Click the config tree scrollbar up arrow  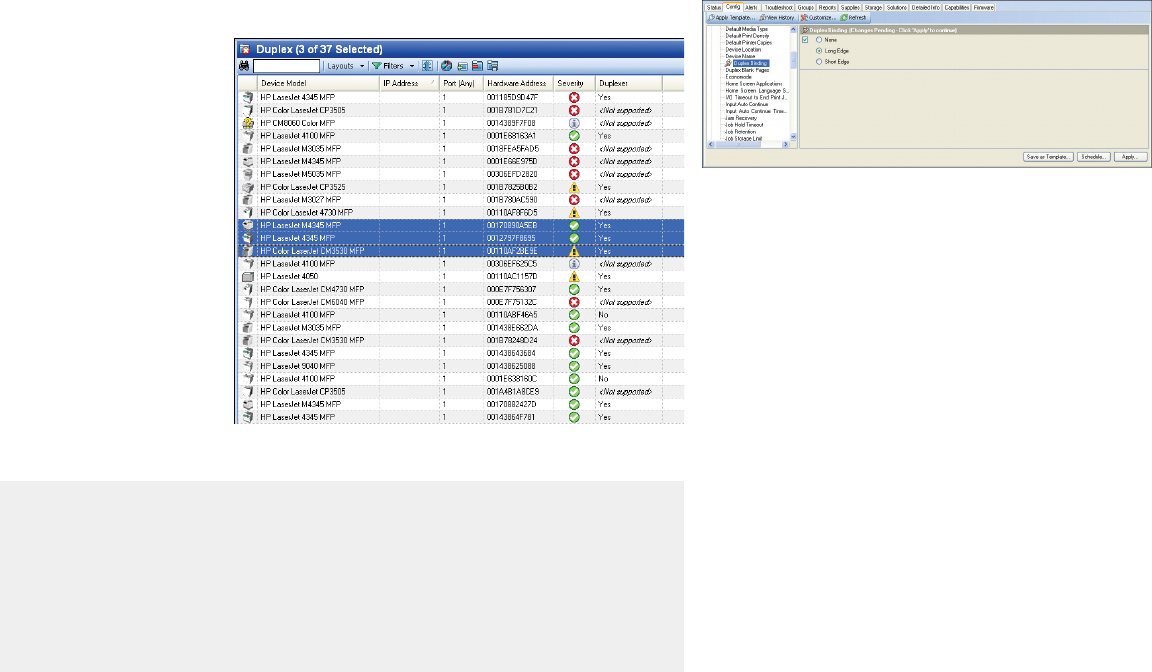pos(793,30)
